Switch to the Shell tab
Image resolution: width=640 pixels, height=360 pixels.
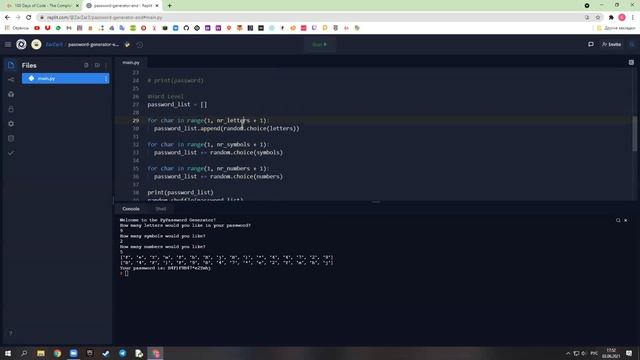[161, 209]
